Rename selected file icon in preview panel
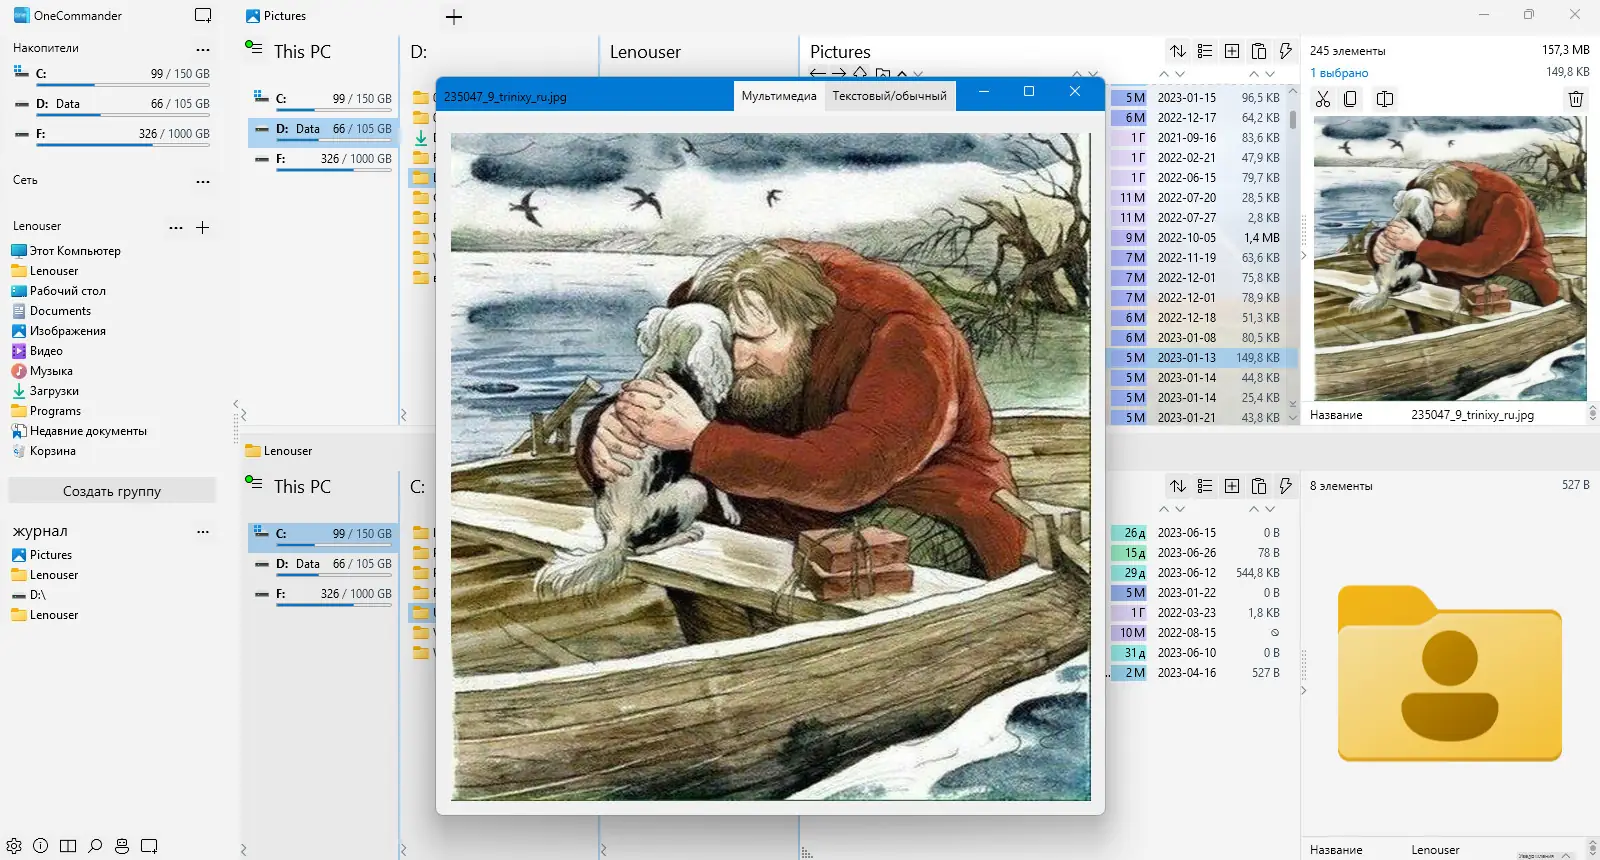Screen dimensions: 1600x860 point(1385,99)
